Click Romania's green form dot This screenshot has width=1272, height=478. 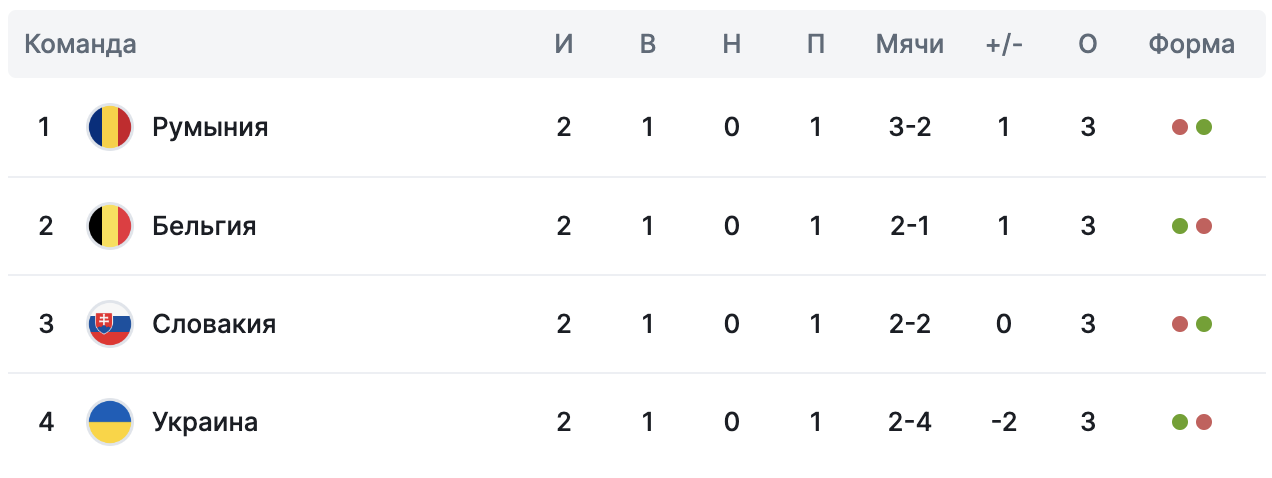click(1204, 128)
